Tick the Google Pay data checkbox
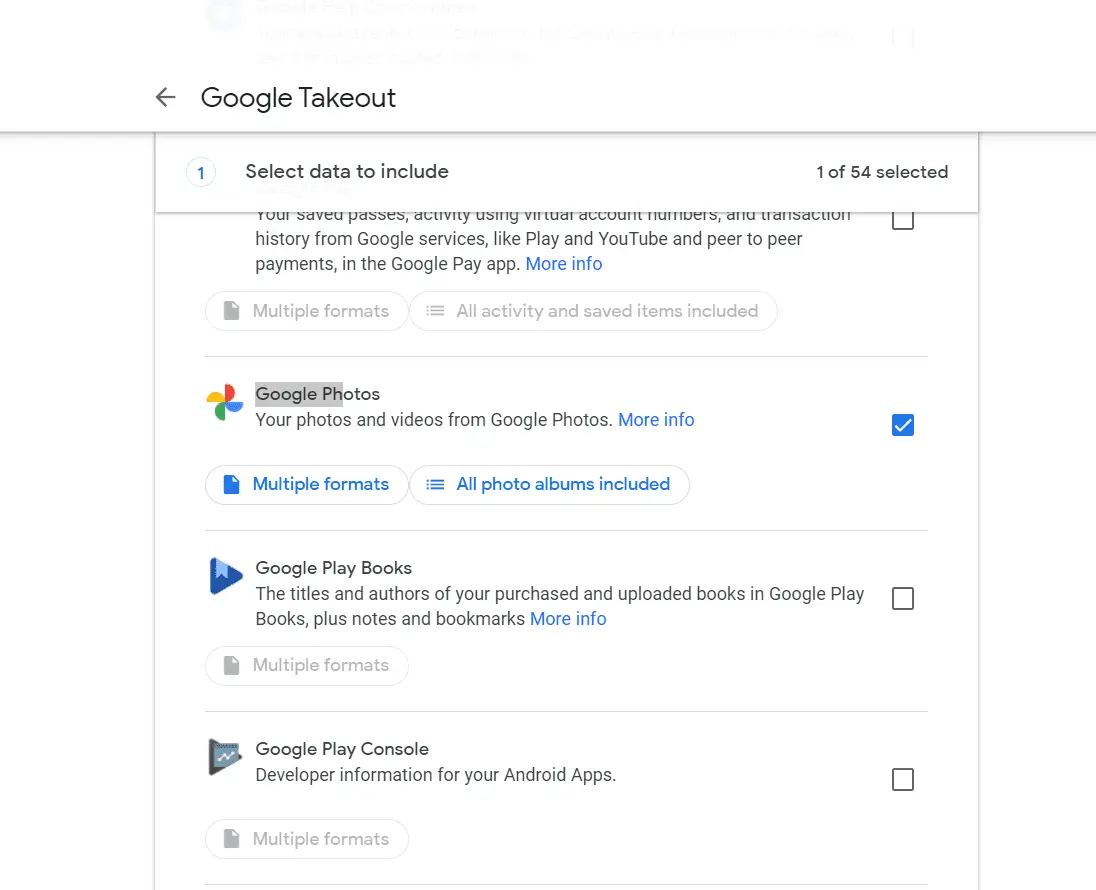This screenshot has height=890, width=1096. click(902, 221)
